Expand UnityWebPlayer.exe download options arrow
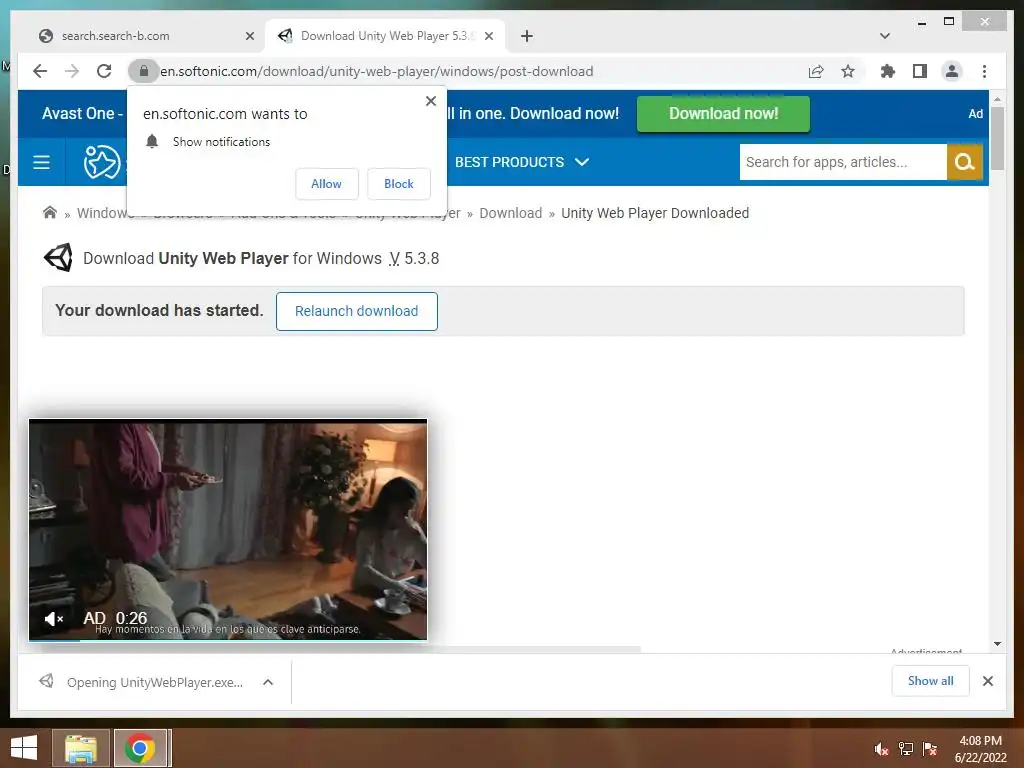Viewport: 1024px width, 768px height. (268, 682)
